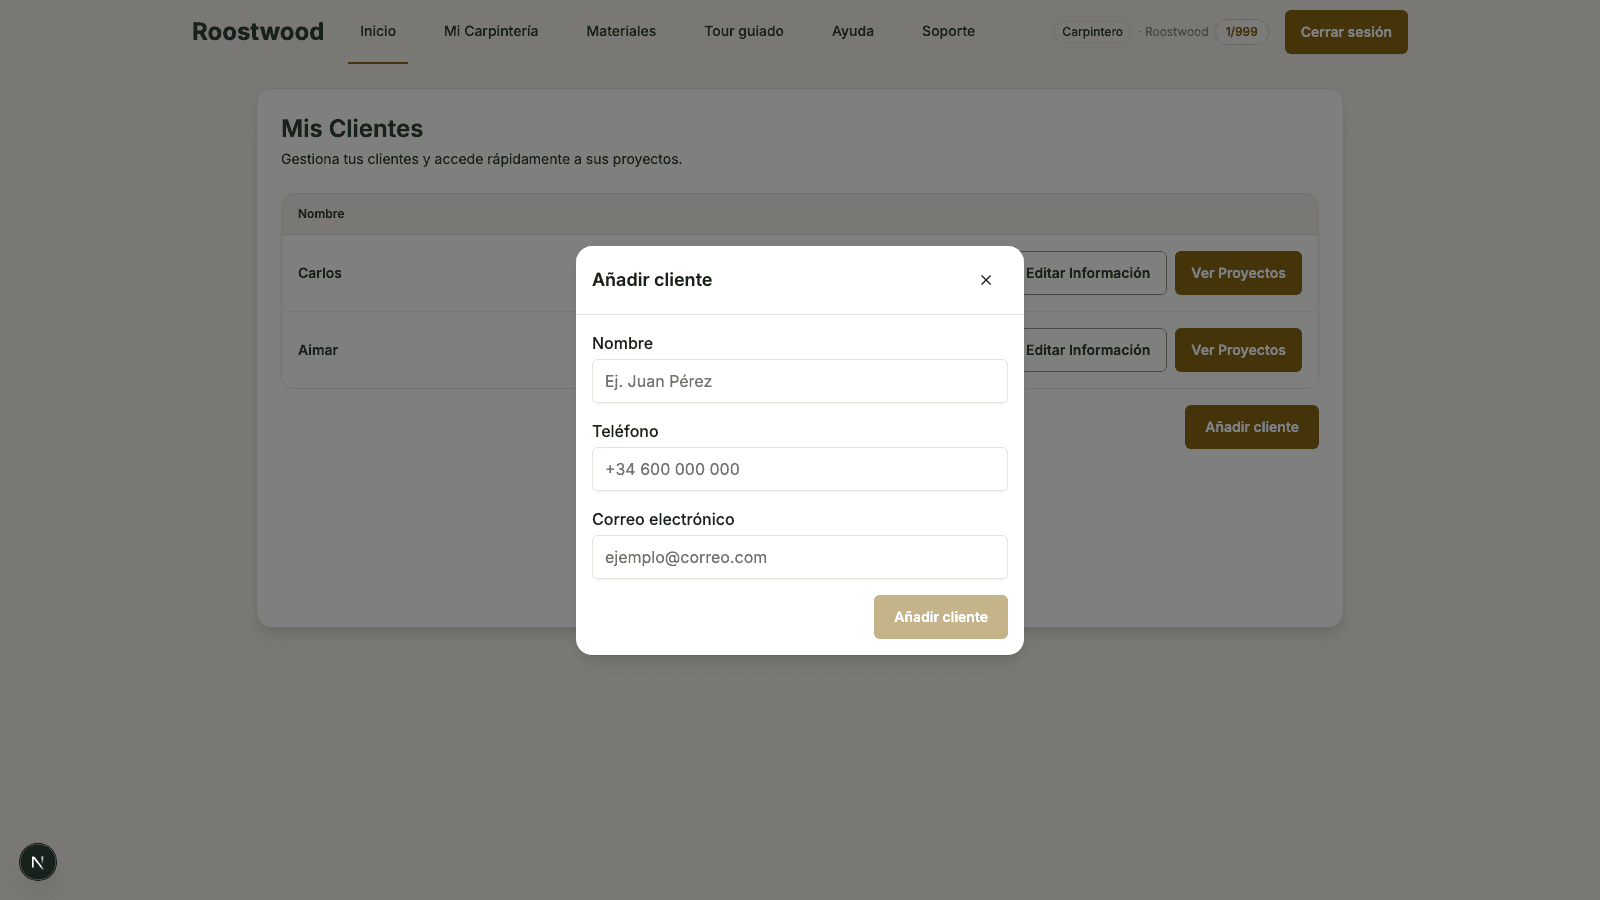Open the Materiales nav item
1600x900 pixels.
tap(621, 31)
